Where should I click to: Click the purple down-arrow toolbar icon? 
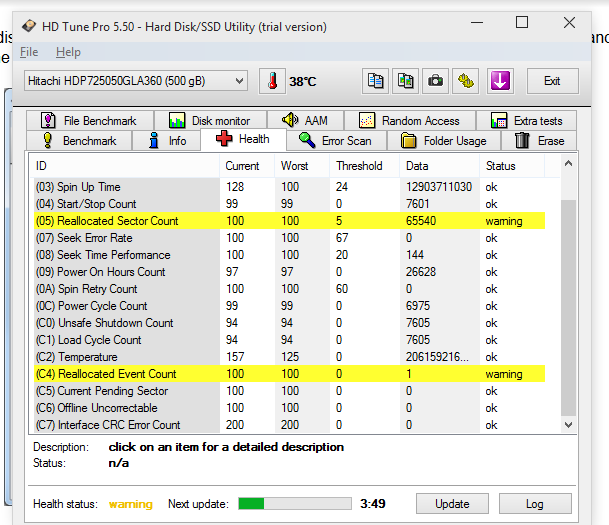[x=501, y=81]
